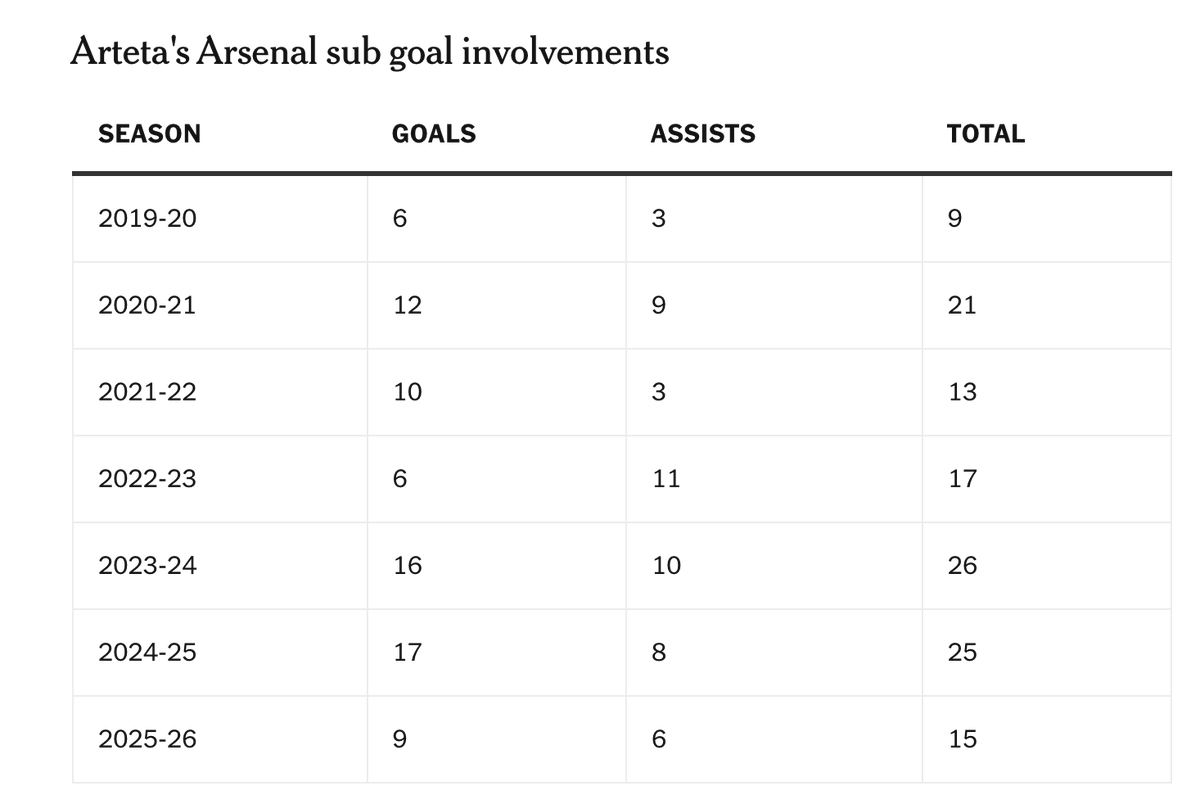This screenshot has height=786, width=1200.
Task: Click the GOALS column header
Action: click(x=434, y=134)
